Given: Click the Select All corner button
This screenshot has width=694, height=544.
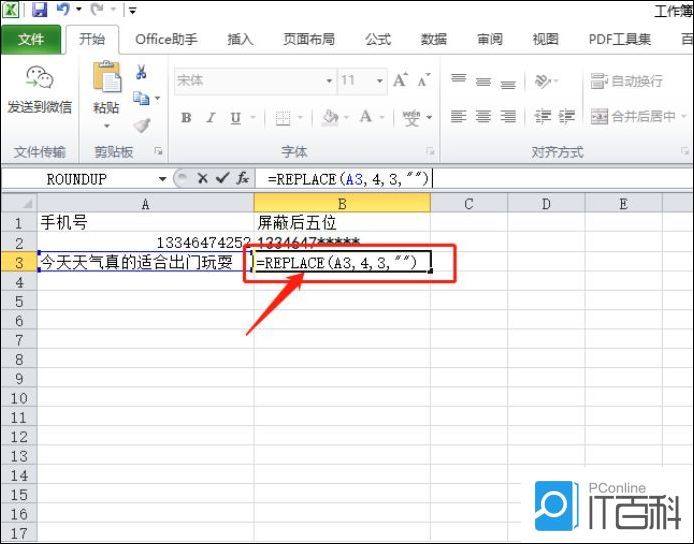Looking at the screenshot, I should (19, 203).
